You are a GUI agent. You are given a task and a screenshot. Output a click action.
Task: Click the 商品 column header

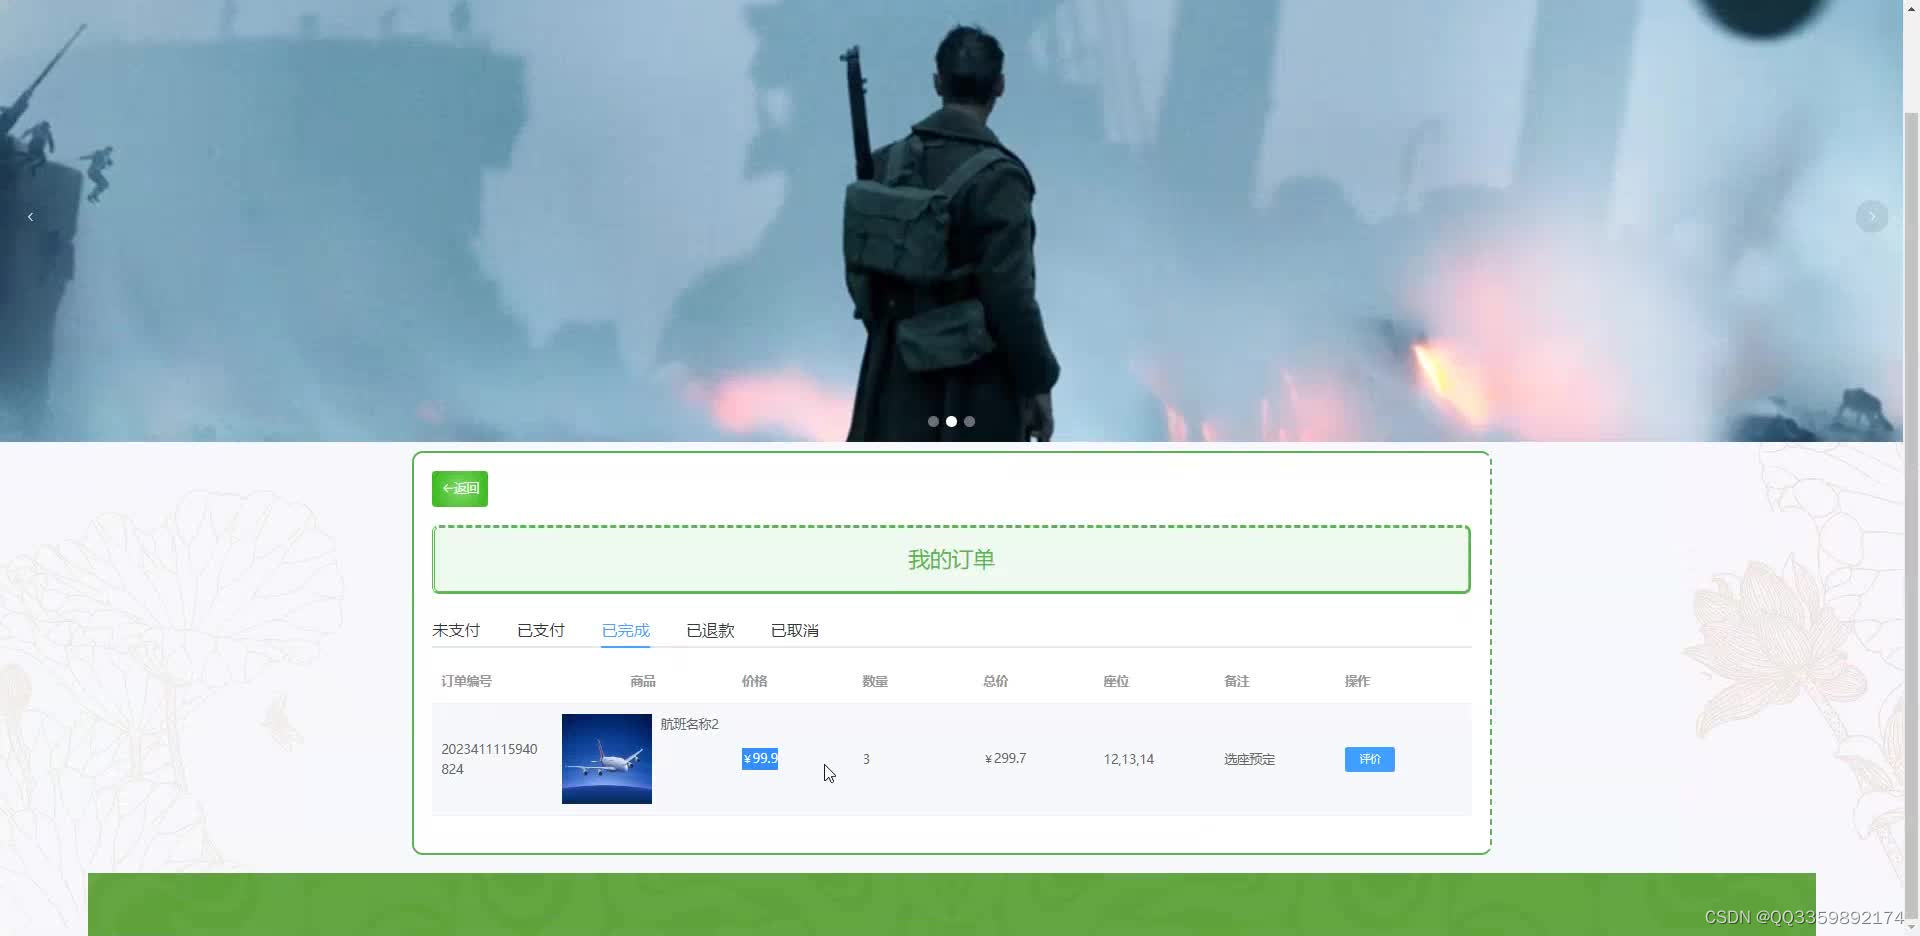[x=643, y=681]
